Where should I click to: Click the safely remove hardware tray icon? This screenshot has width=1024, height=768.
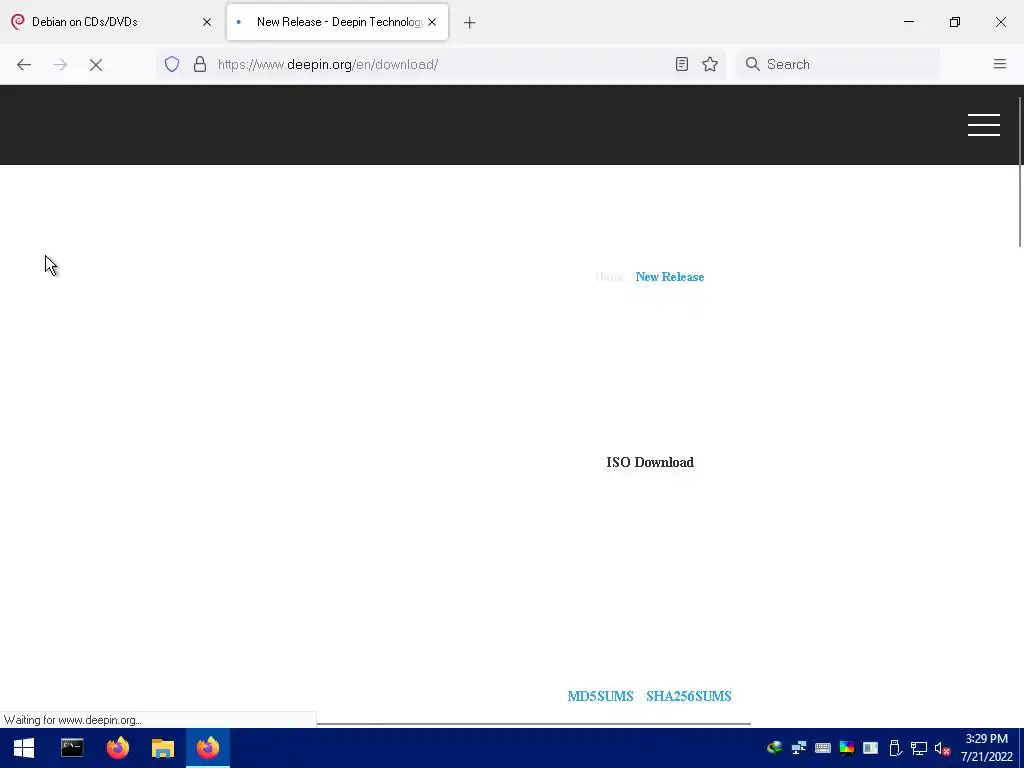[895, 748]
